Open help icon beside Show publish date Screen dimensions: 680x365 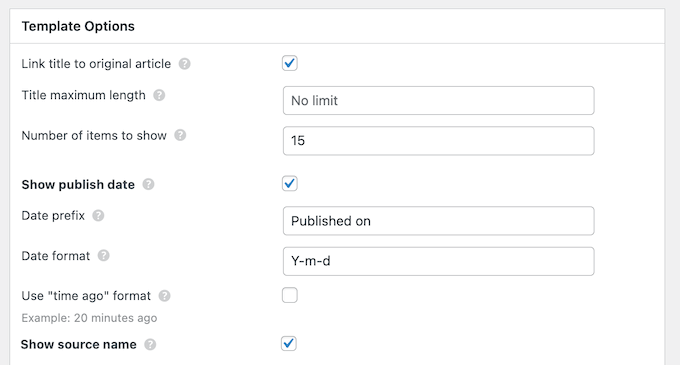[x=148, y=184]
